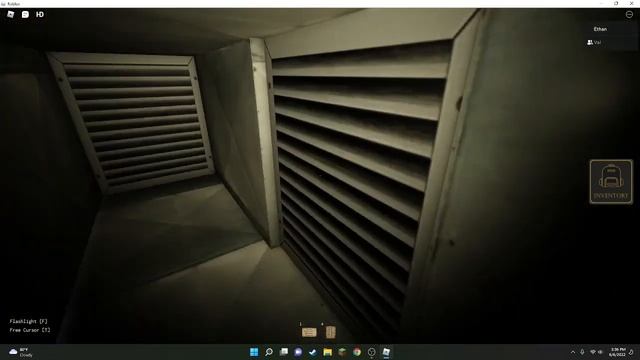Open the volume control in the tray
Image resolution: width=640 pixels, height=360 pixels.
coord(600,352)
